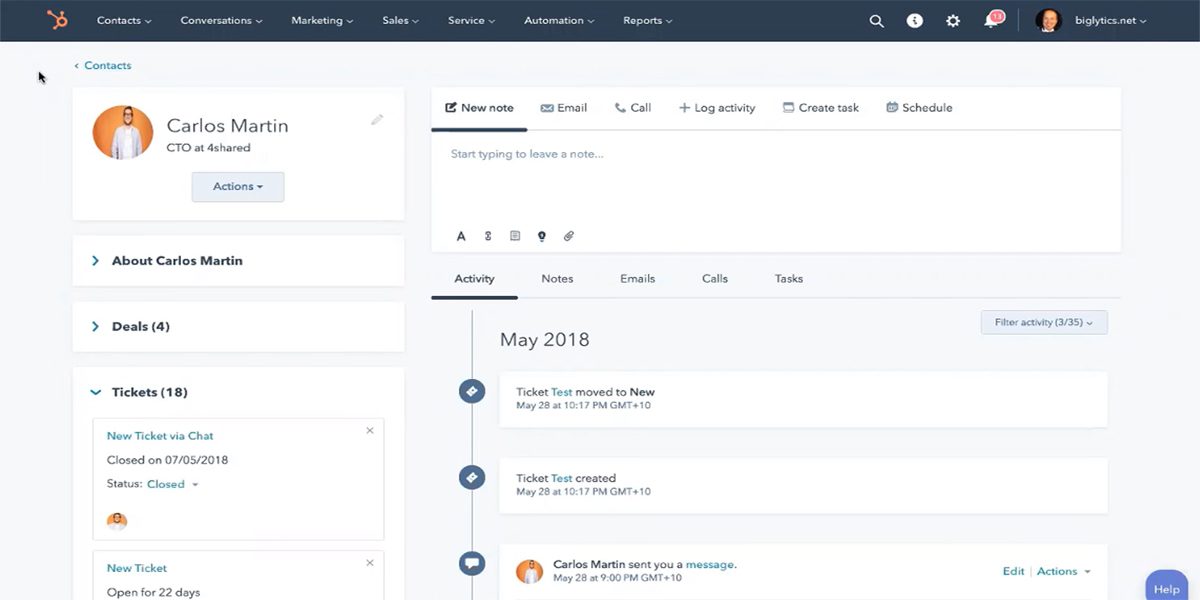Switch to the Notes tab
Viewport: 1200px width, 600px height.
pos(557,278)
